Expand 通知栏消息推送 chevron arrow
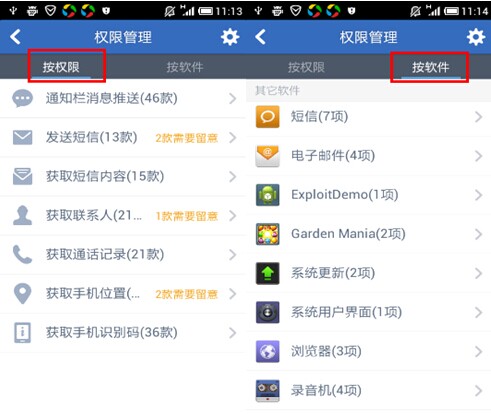Viewport: 491px width, 414px height. pyautogui.click(x=233, y=99)
